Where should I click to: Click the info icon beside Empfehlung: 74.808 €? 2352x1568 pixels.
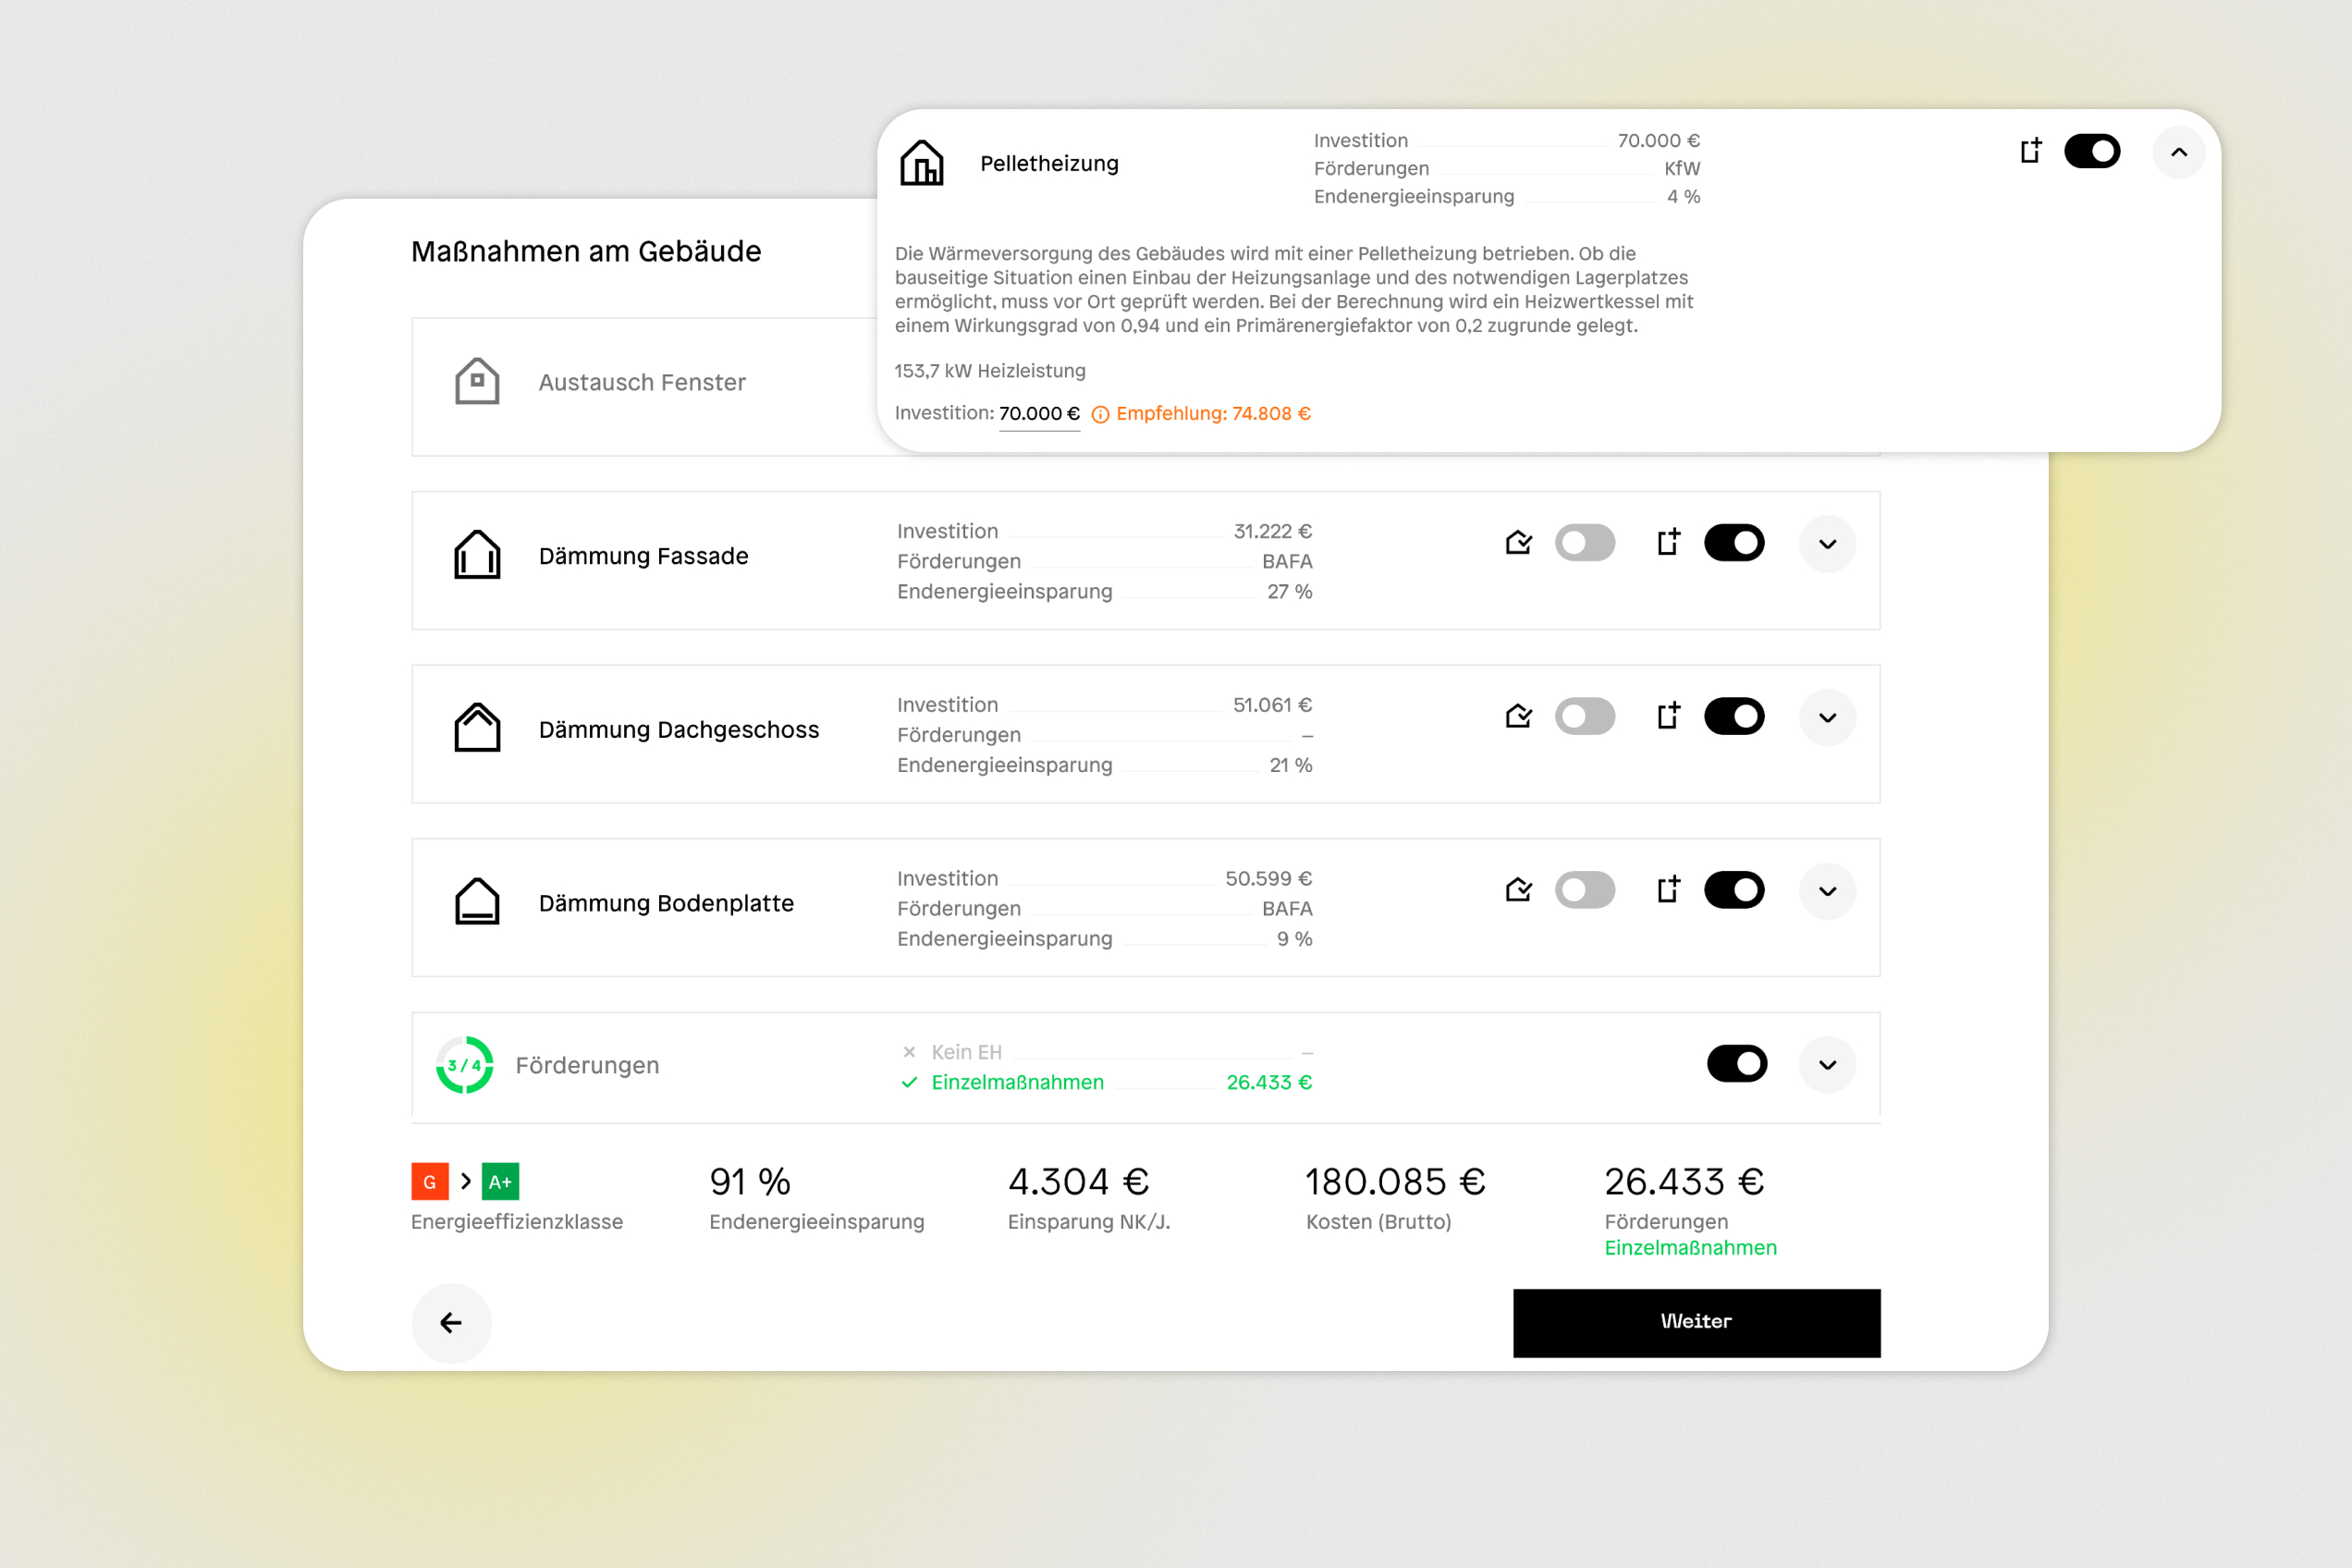[x=1101, y=414]
